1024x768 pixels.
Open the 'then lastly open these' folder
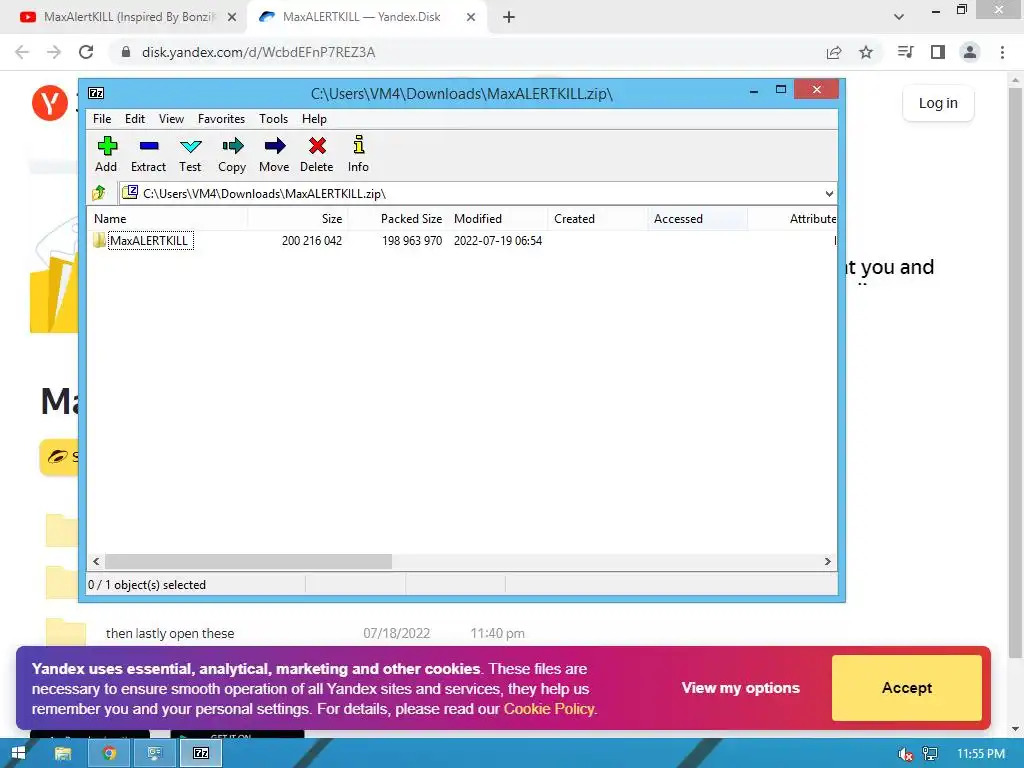pyautogui.click(x=170, y=633)
